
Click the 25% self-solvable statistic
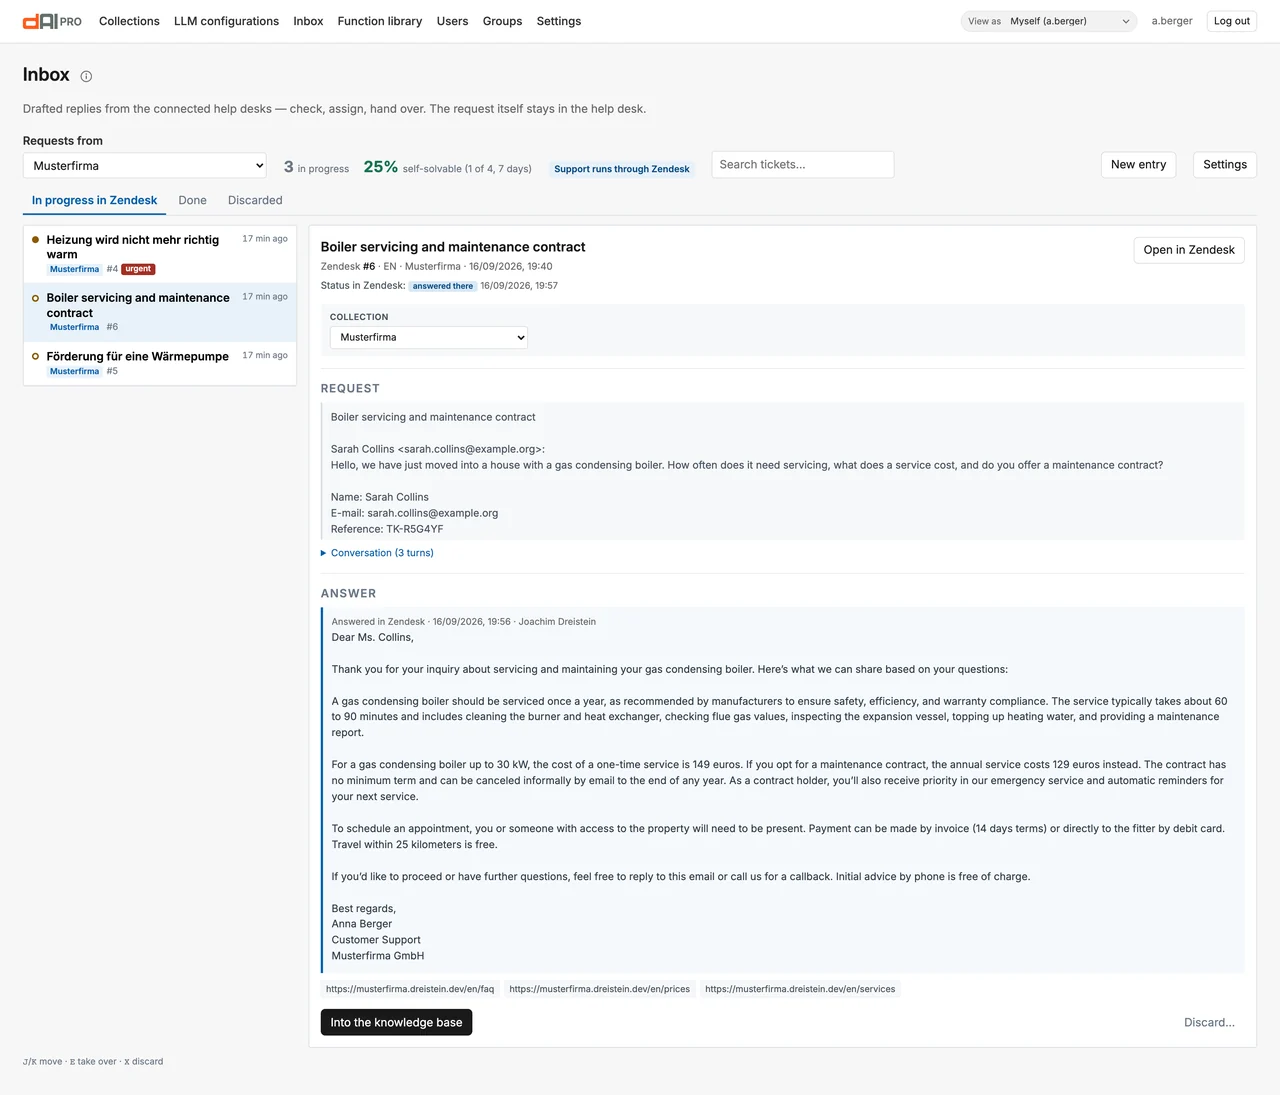[447, 167]
